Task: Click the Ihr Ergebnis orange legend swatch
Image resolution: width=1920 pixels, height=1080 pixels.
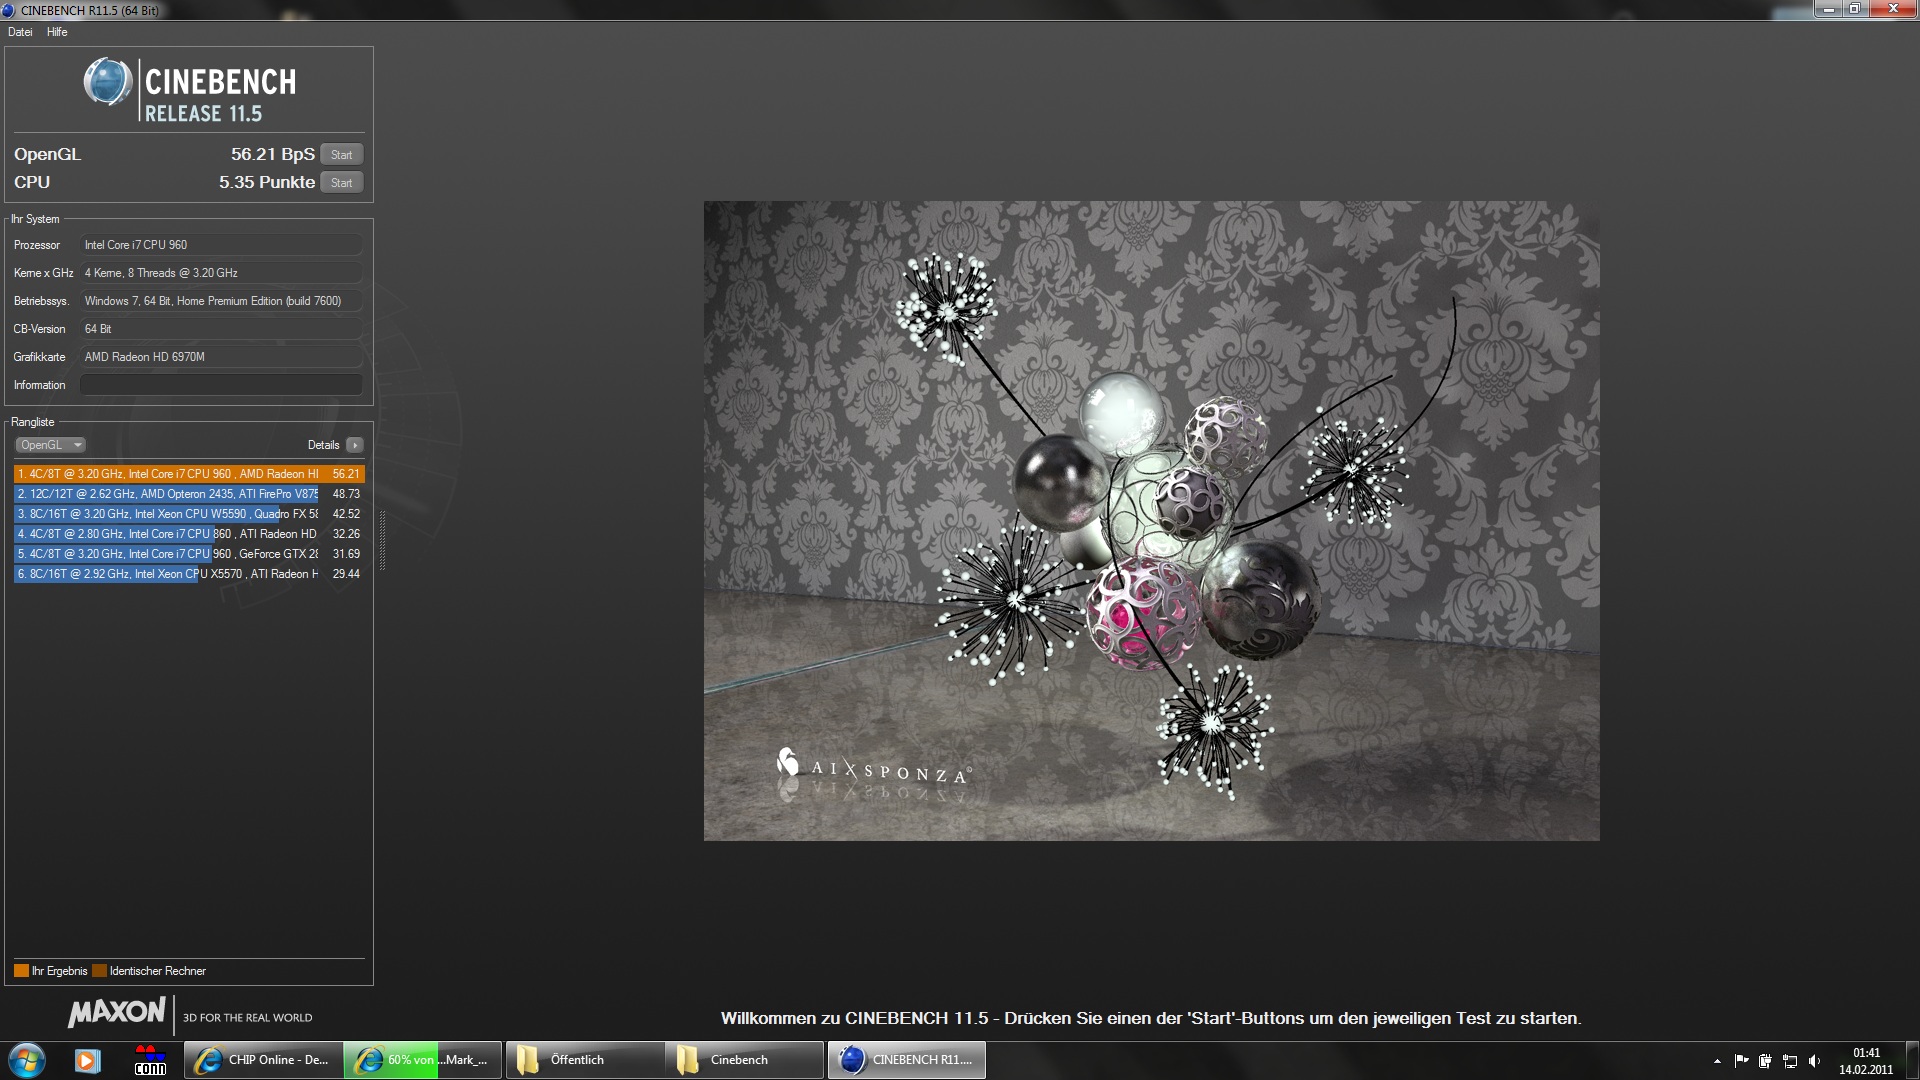Action: pyautogui.click(x=21, y=971)
